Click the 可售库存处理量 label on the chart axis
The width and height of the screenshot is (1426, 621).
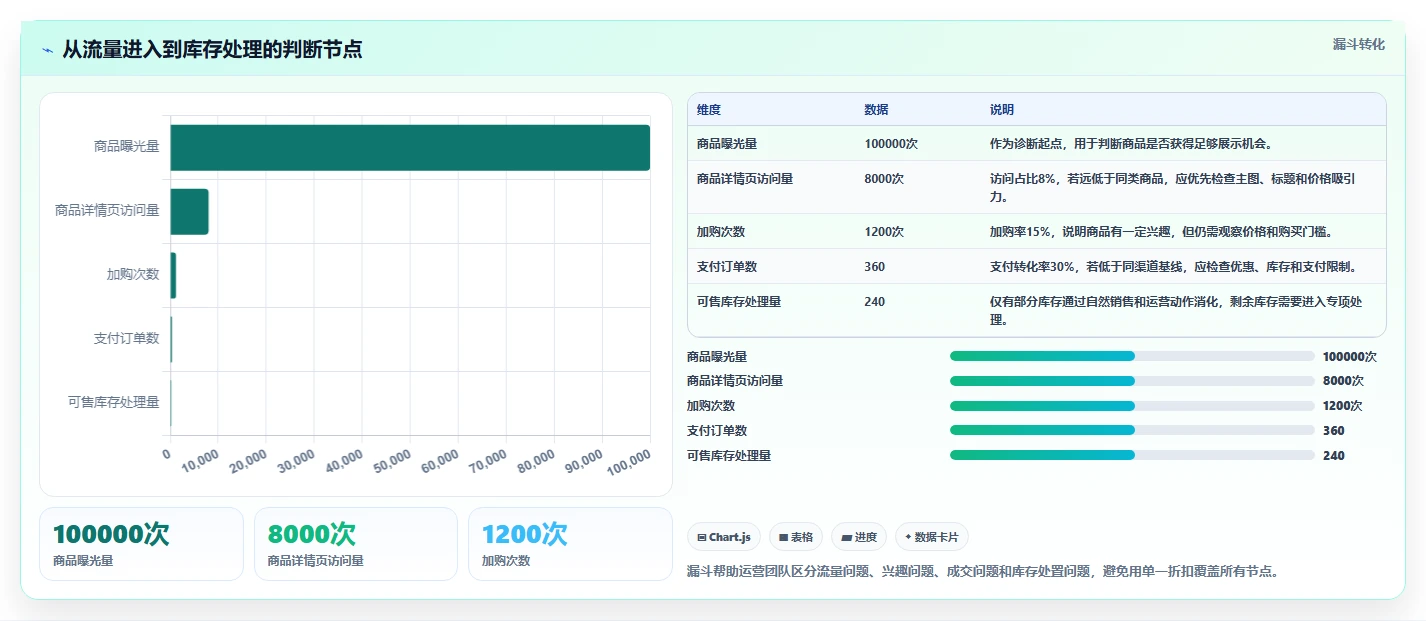pos(113,402)
